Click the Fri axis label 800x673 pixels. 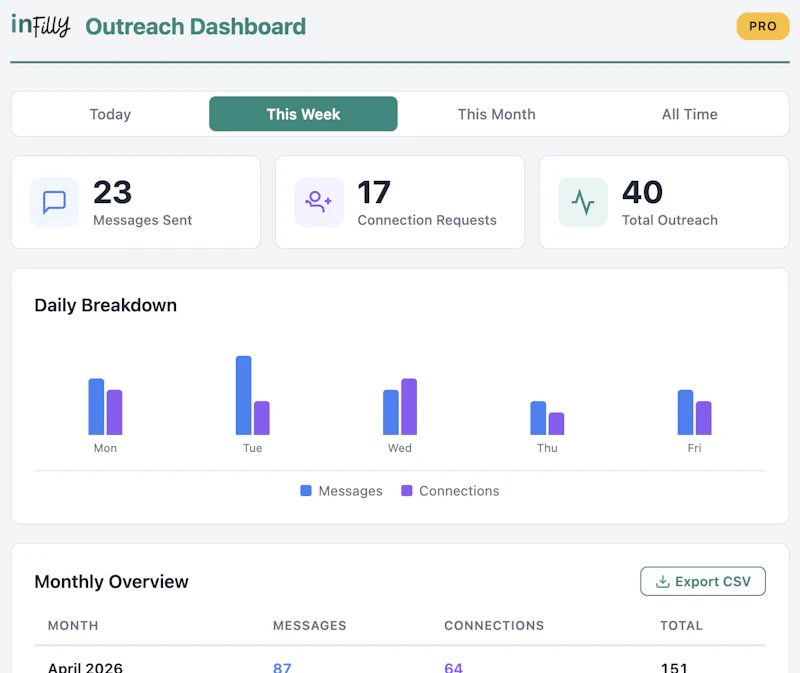point(694,448)
